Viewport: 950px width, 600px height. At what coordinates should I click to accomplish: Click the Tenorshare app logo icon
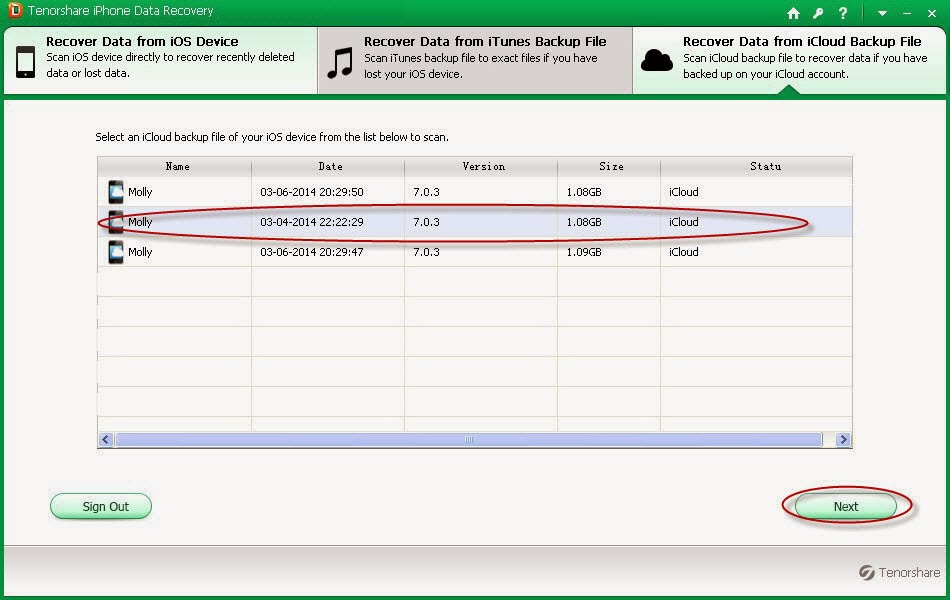pyautogui.click(x=15, y=10)
